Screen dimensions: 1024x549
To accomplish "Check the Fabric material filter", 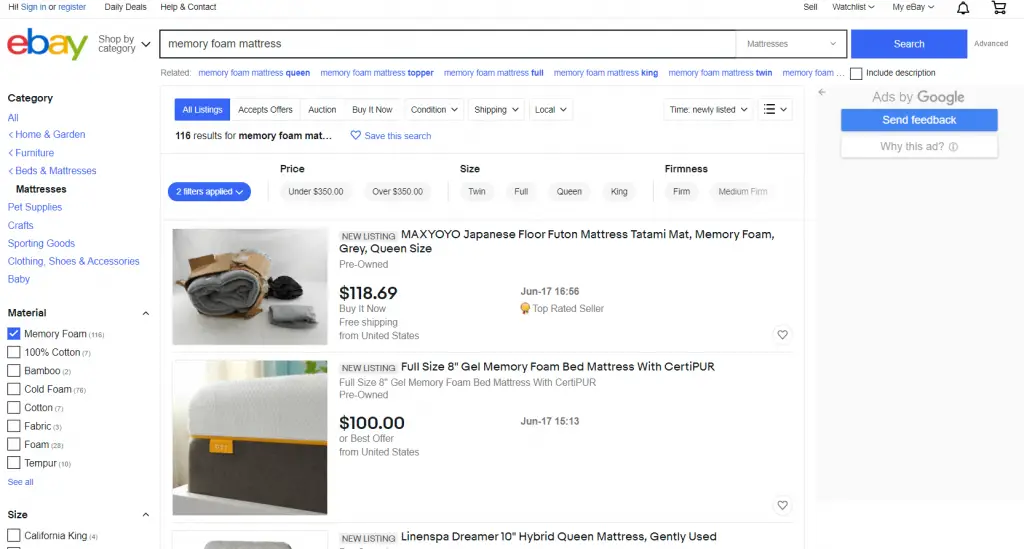I will pos(14,426).
